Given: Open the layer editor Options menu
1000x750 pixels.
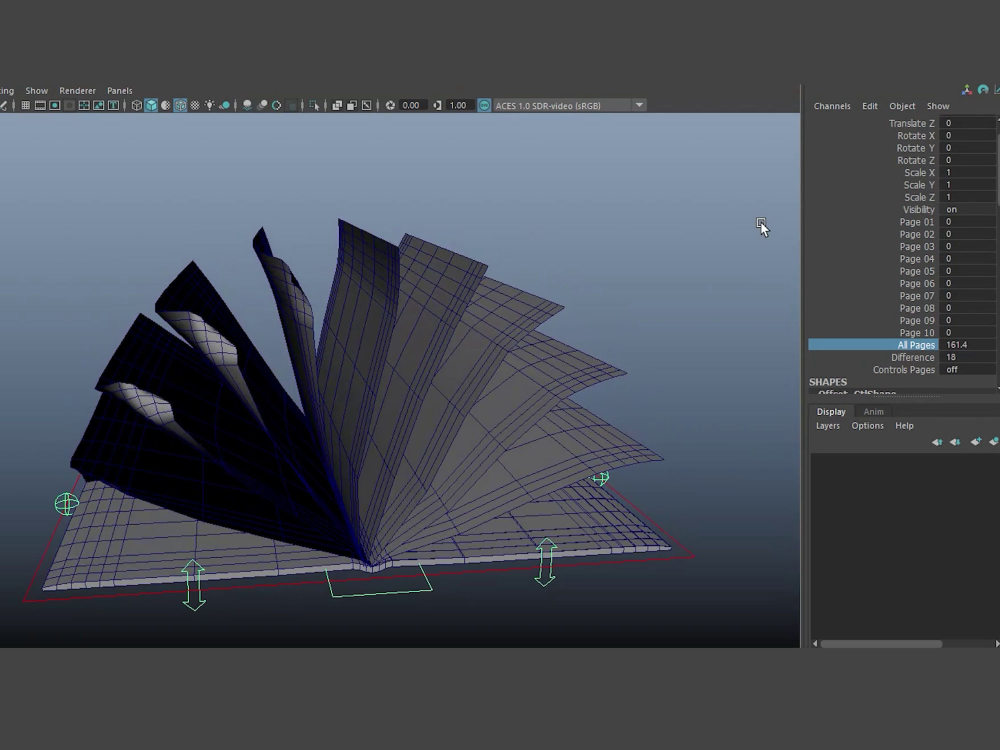Looking at the screenshot, I should [867, 425].
